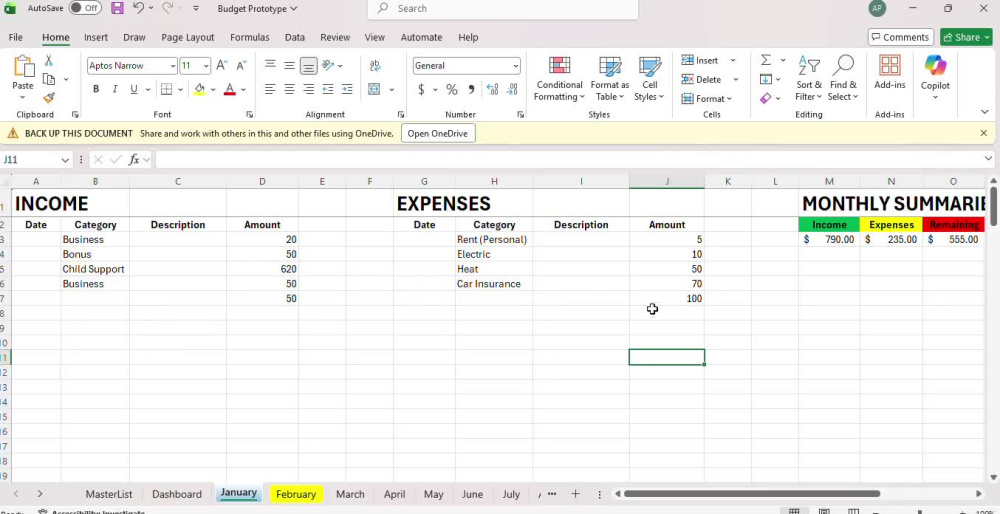Expand the Name Box J11 dropdown
1000x514 pixels.
click(64, 160)
